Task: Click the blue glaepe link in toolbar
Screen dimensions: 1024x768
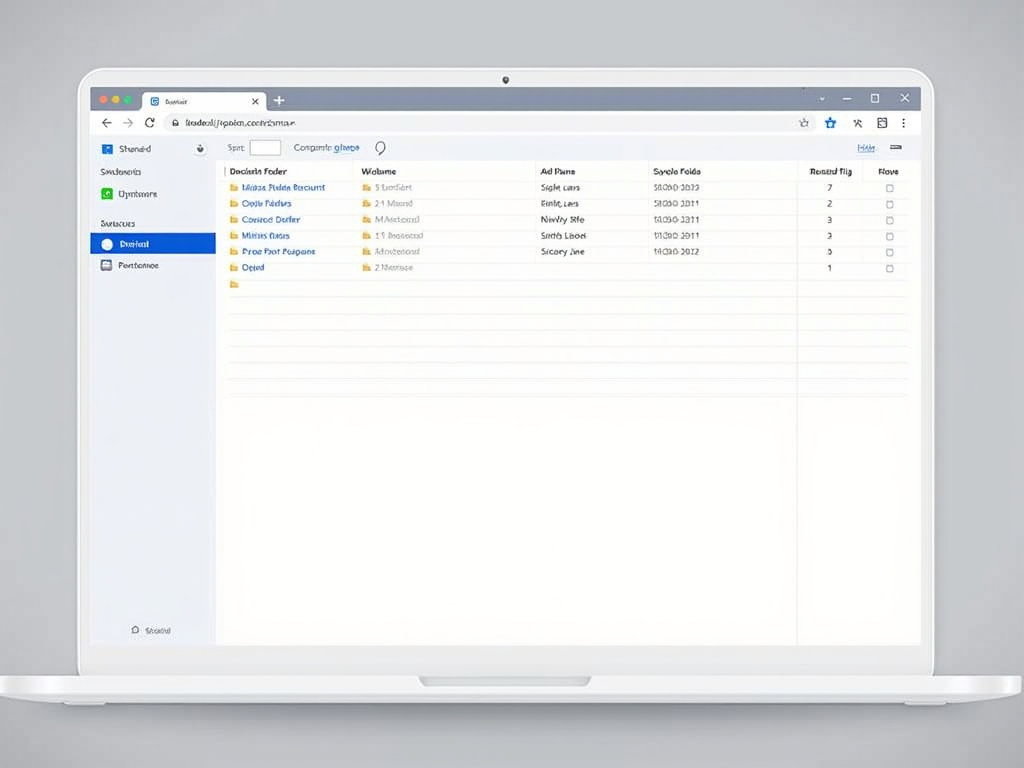Action: tap(346, 148)
